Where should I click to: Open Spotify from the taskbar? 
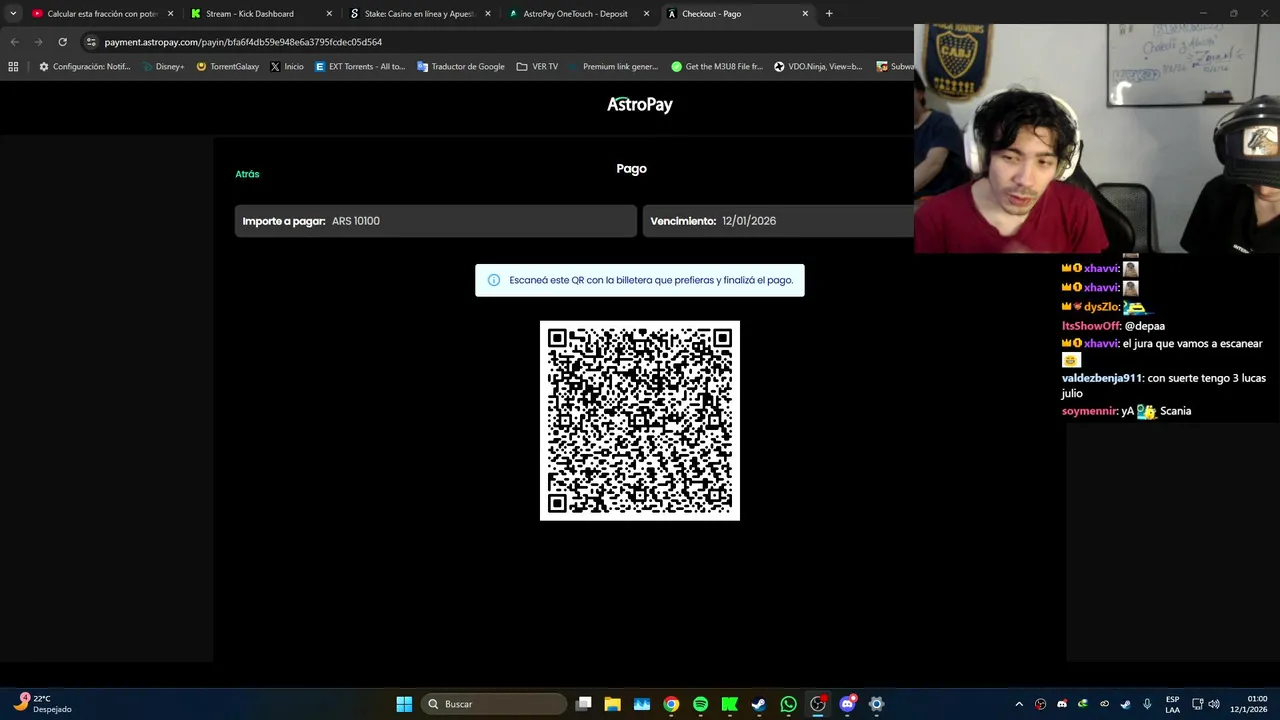pyautogui.click(x=700, y=704)
